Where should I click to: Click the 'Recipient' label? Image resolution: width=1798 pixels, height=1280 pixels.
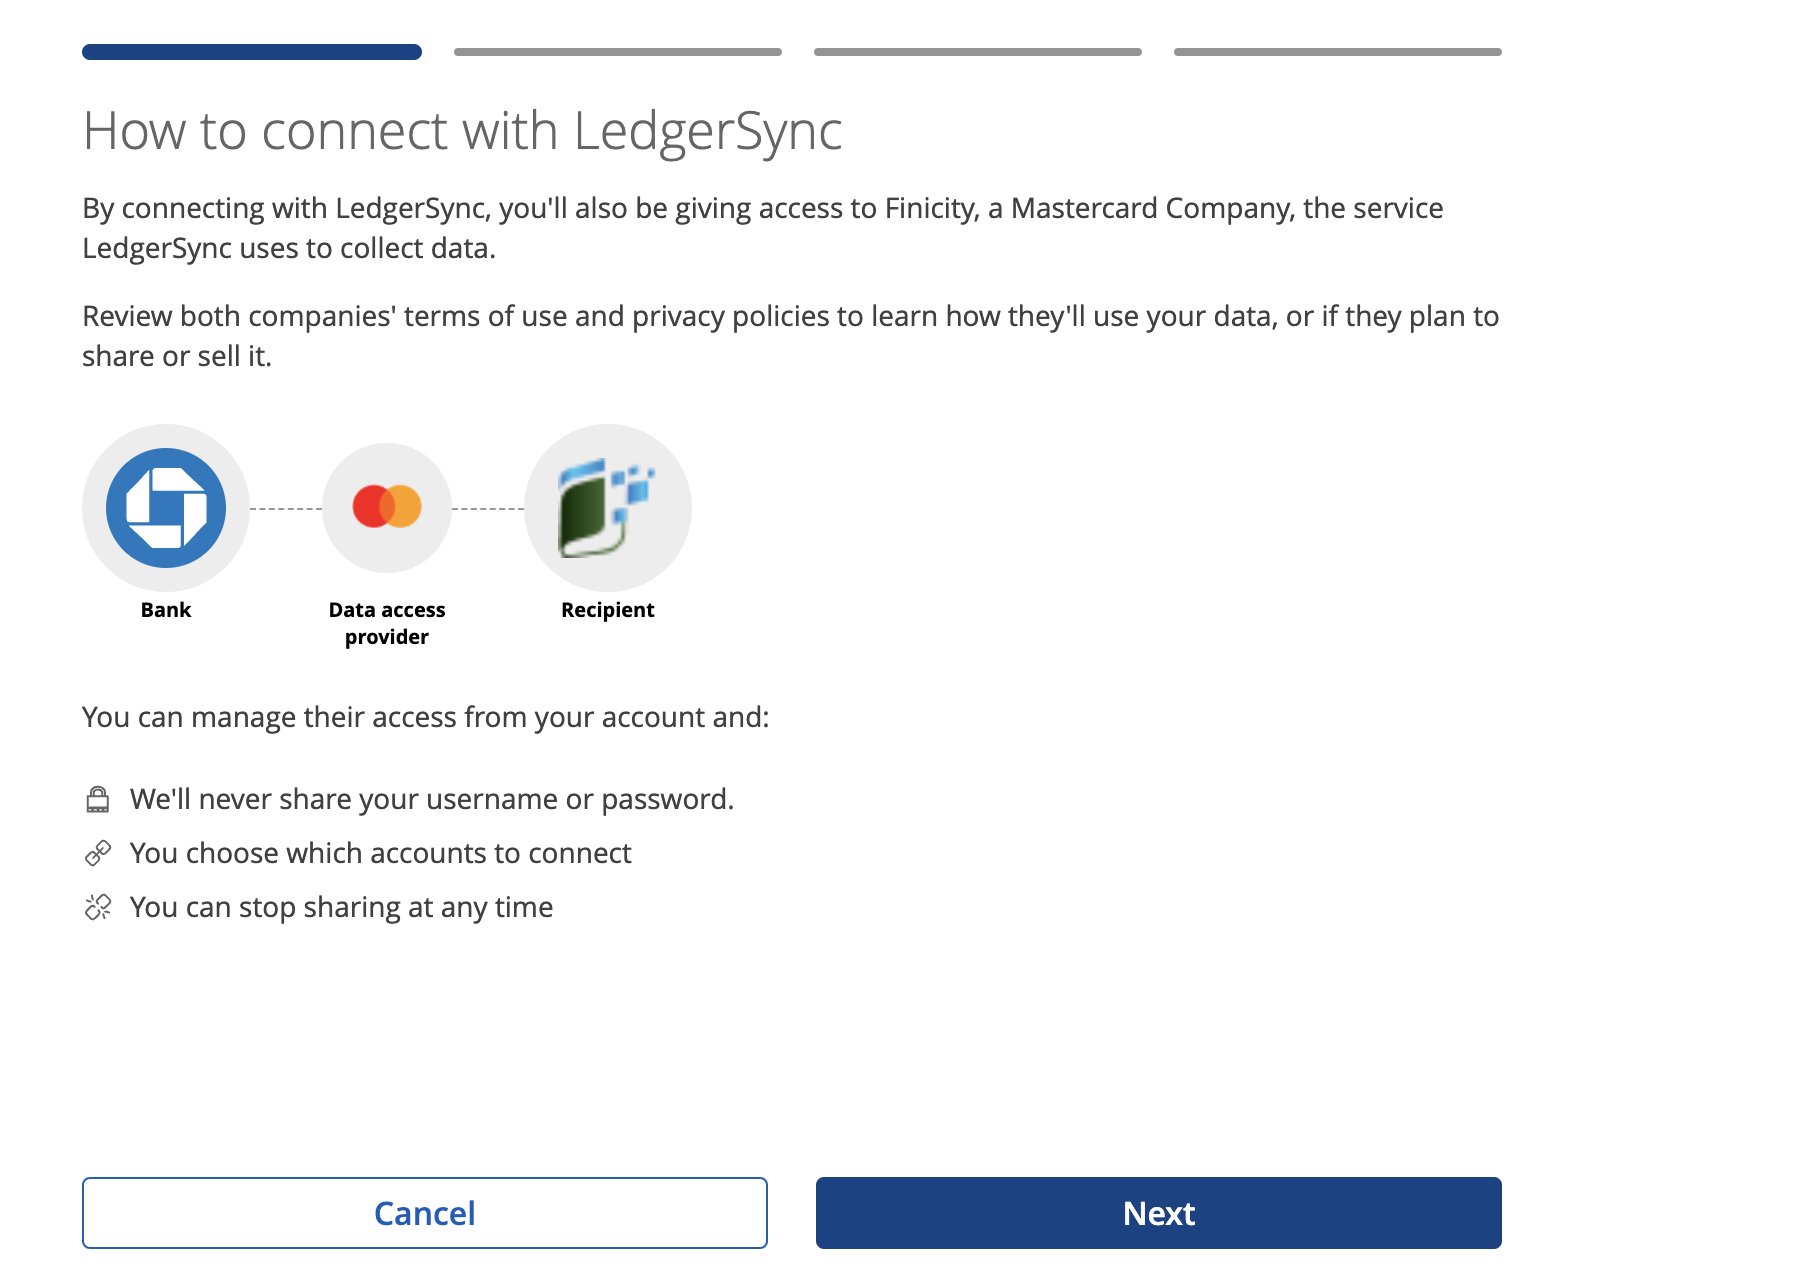[x=608, y=610]
